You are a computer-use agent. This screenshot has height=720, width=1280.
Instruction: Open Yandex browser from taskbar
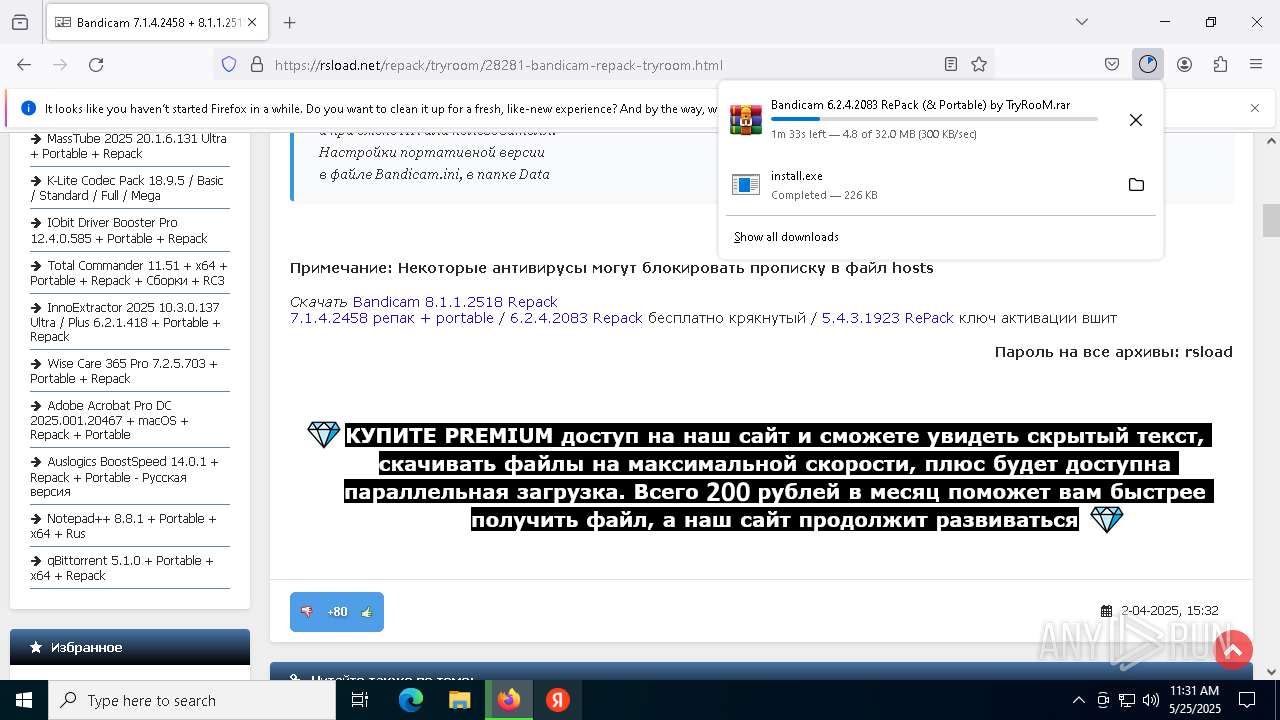(558, 700)
